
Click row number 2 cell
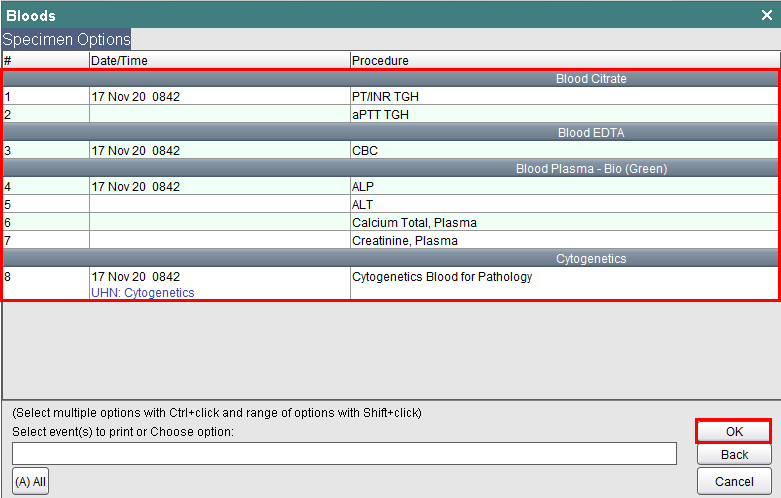pos(46,114)
